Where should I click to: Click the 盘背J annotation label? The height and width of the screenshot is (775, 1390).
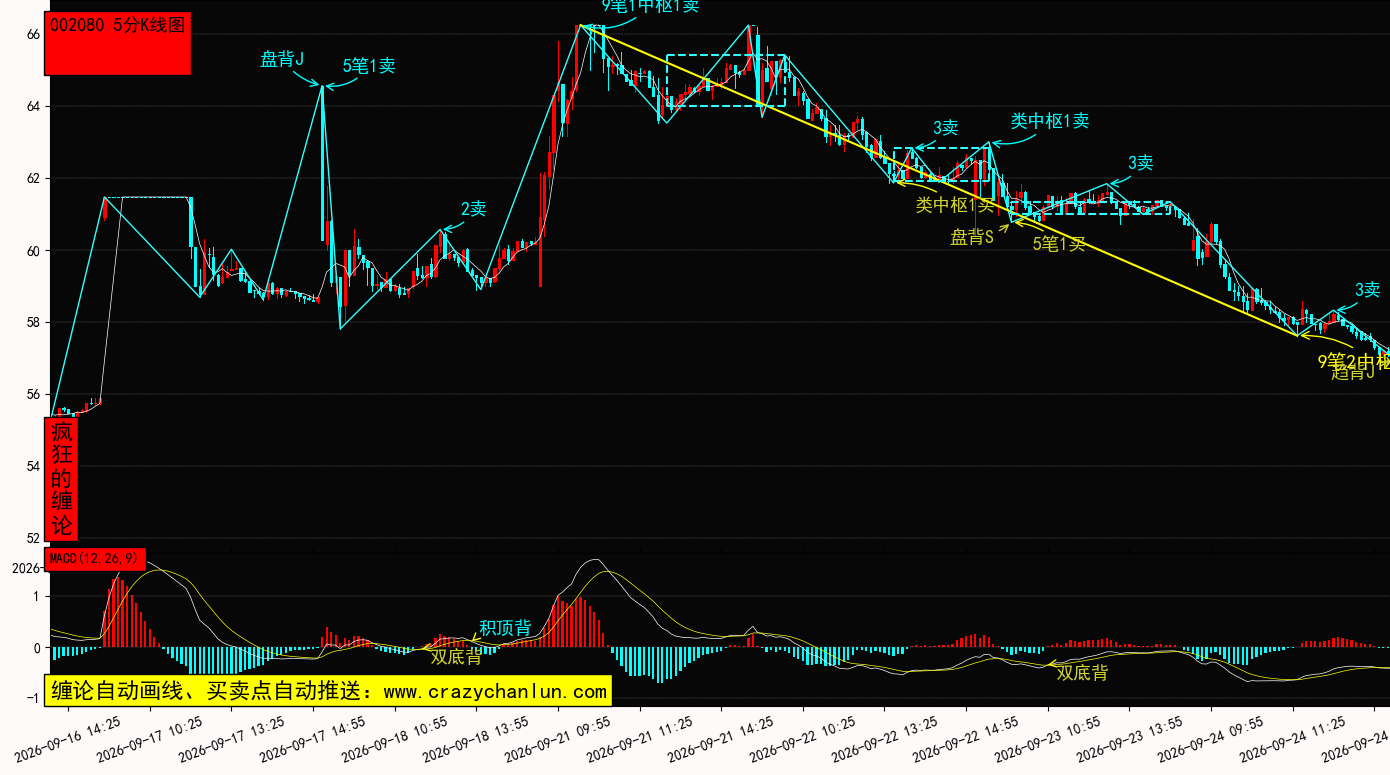282,59
